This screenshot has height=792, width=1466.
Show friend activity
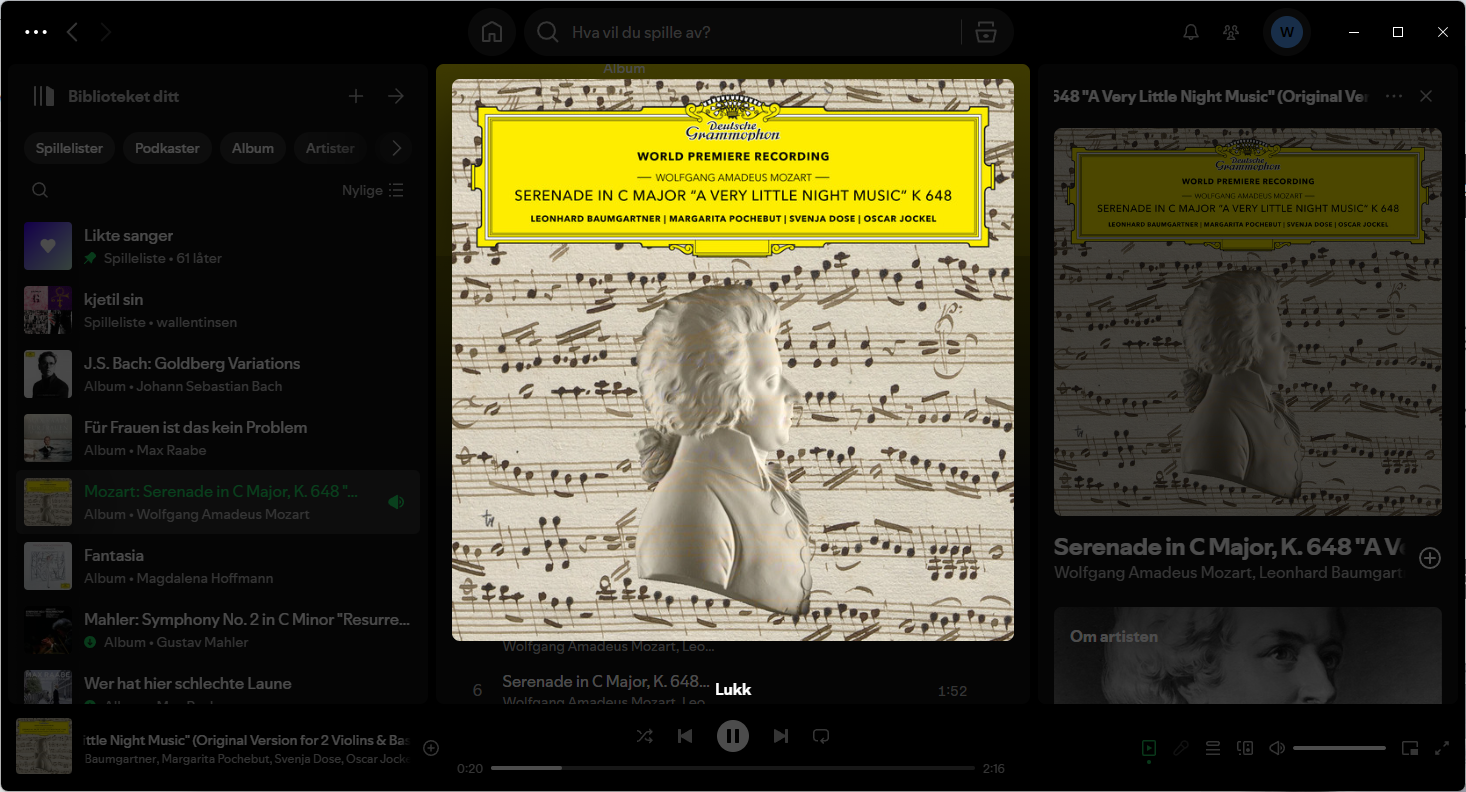pyautogui.click(x=1231, y=32)
